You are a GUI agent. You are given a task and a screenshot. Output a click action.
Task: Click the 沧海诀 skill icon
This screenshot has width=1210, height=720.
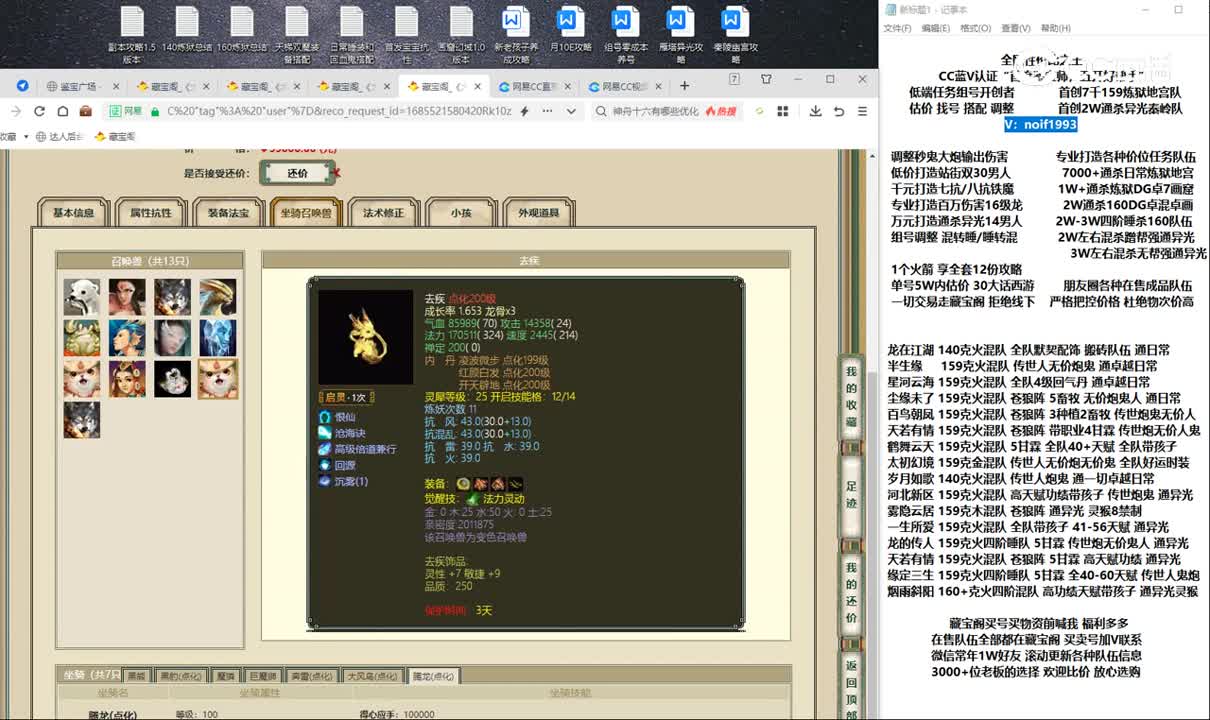(x=325, y=433)
